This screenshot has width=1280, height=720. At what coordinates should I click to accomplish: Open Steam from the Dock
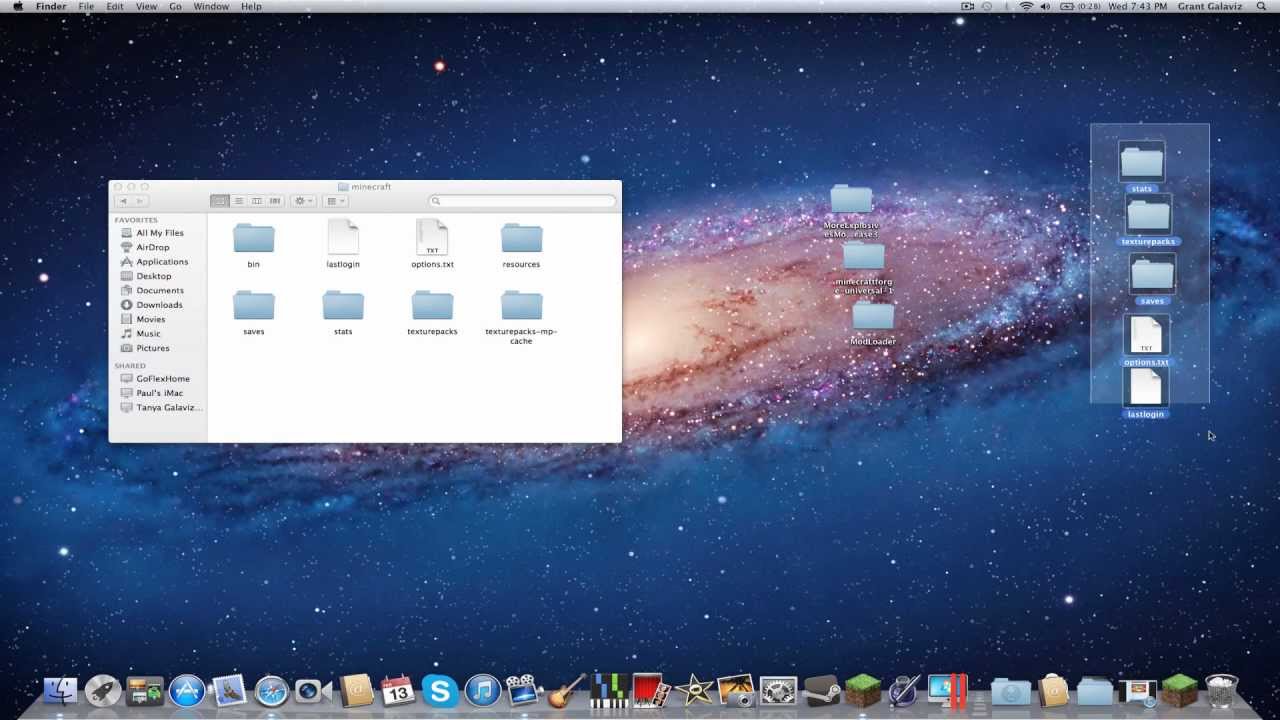(820, 690)
